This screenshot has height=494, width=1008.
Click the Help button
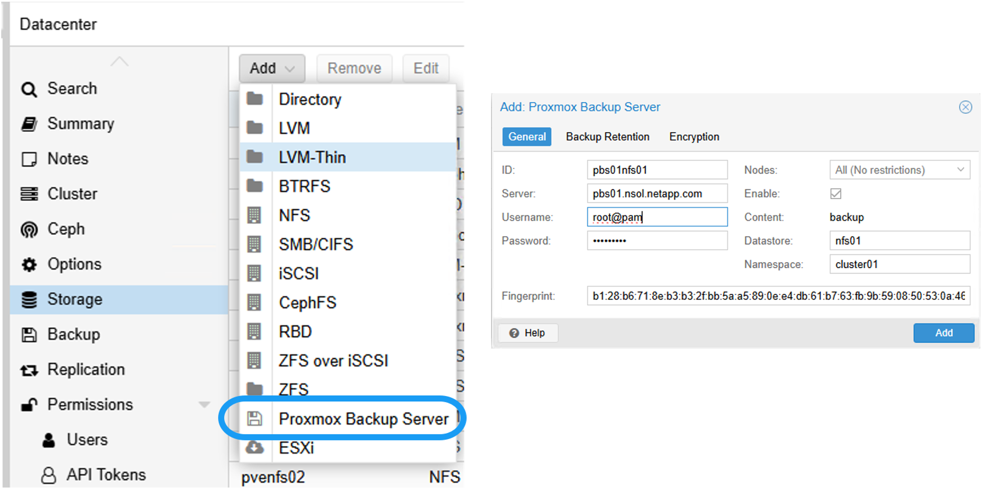point(527,333)
